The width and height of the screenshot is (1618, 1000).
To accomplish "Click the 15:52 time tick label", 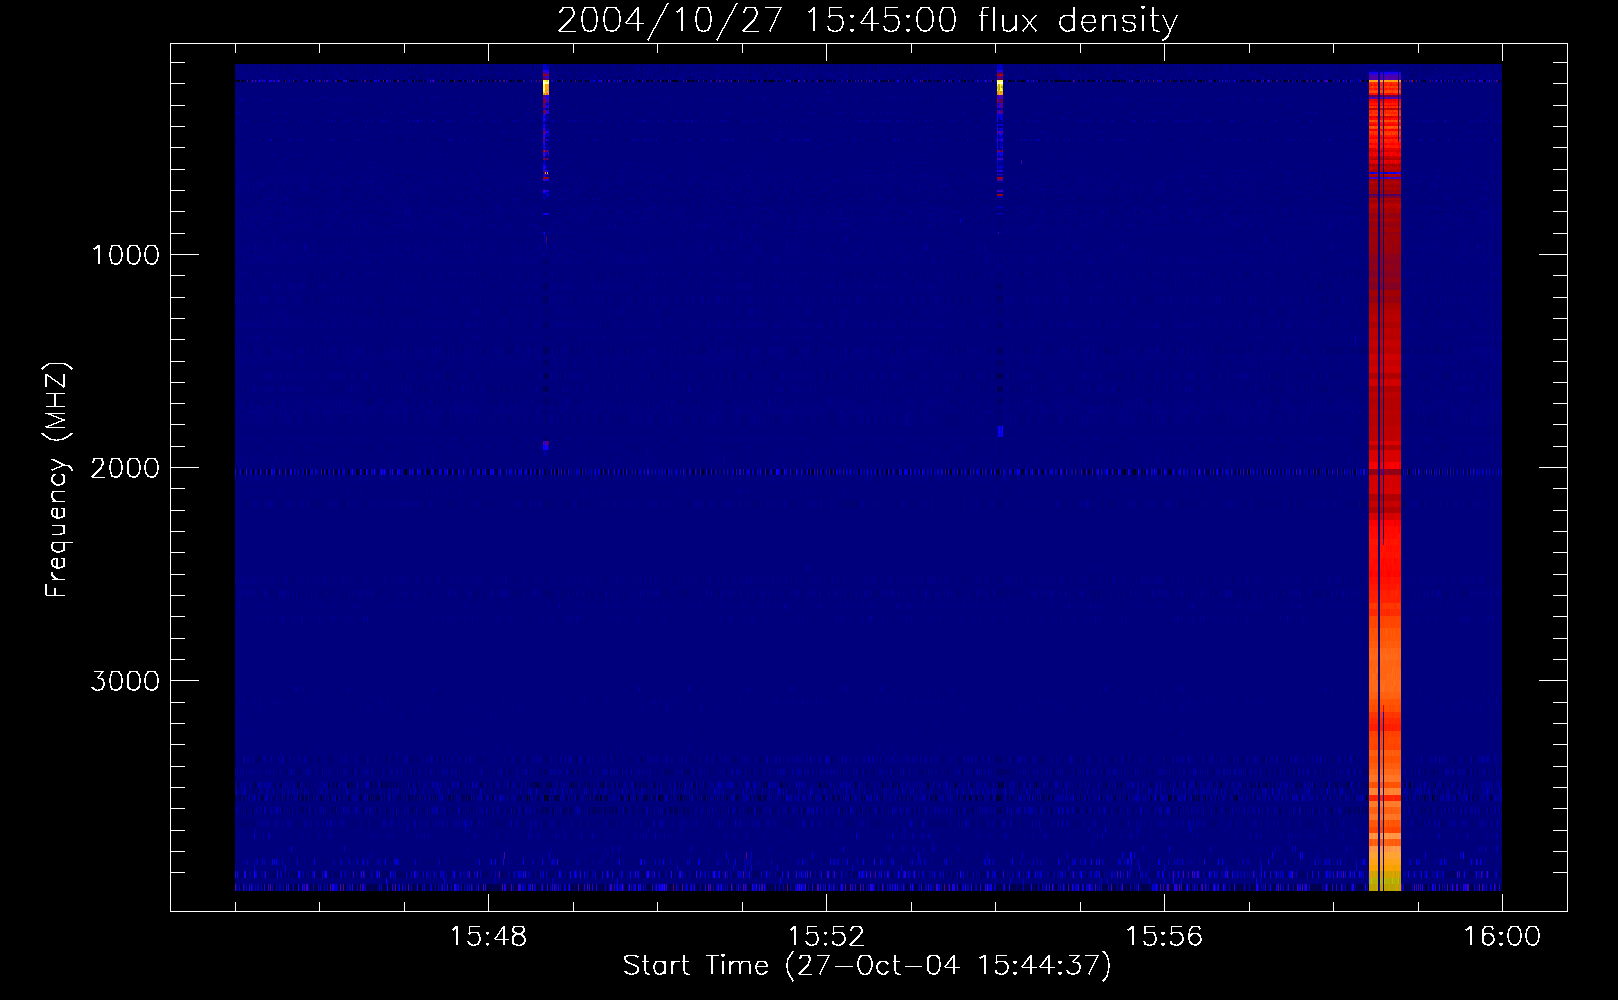I will 826,937.
